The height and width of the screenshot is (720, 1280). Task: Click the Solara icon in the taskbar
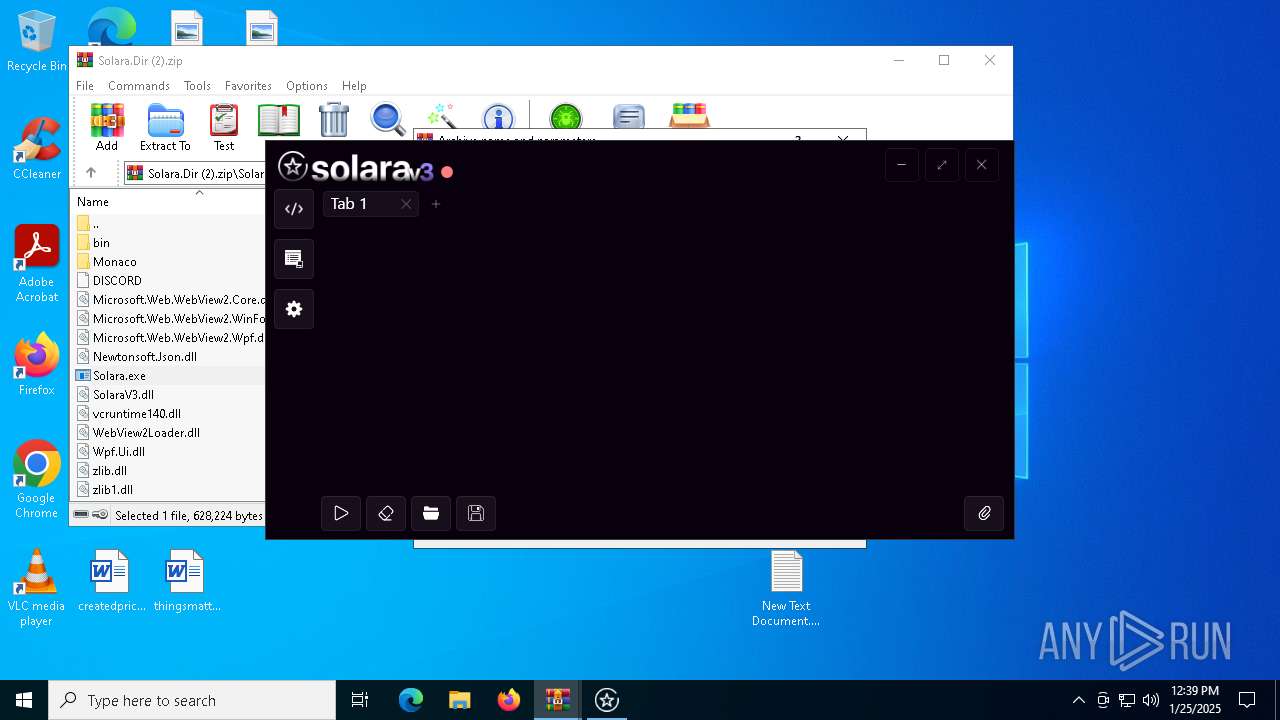pyautogui.click(x=607, y=700)
